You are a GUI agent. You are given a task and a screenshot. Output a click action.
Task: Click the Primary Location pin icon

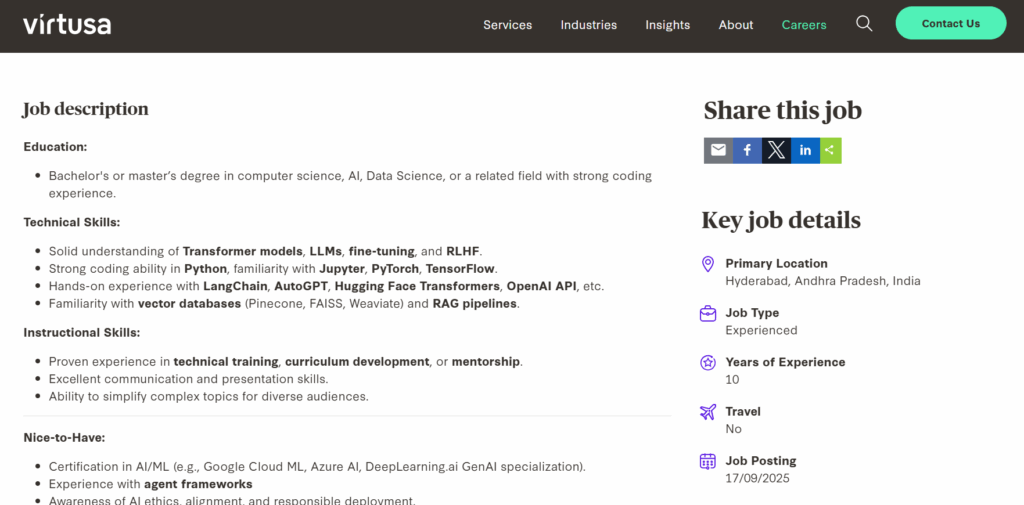pyautogui.click(x=708, y=264)
